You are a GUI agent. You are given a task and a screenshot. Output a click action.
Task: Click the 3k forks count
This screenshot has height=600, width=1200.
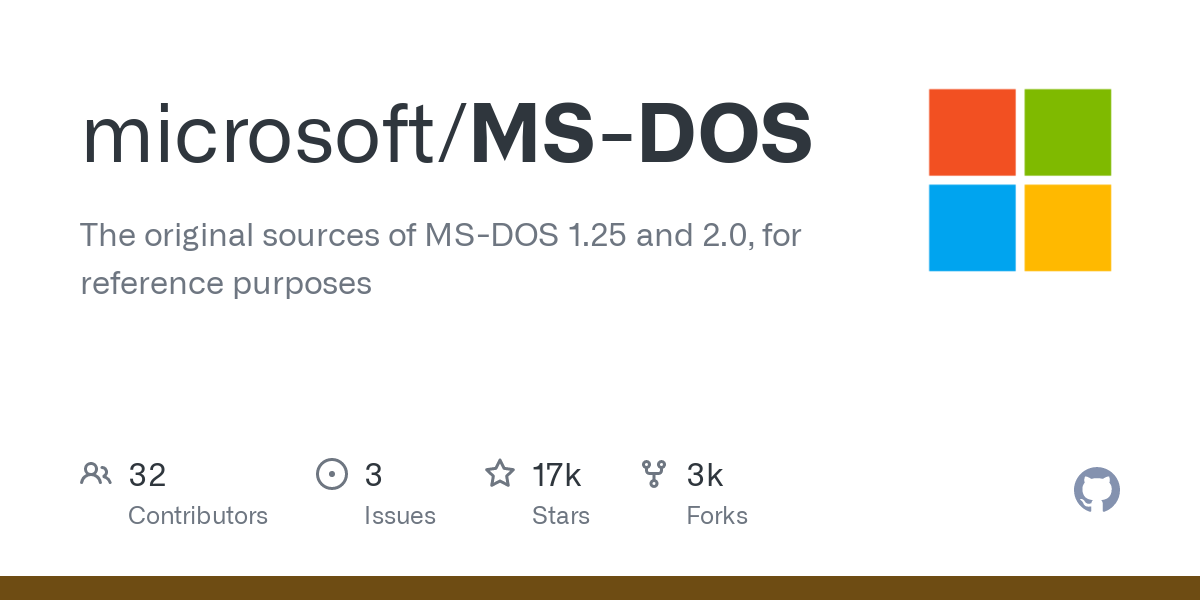click(x=705, y=475)
